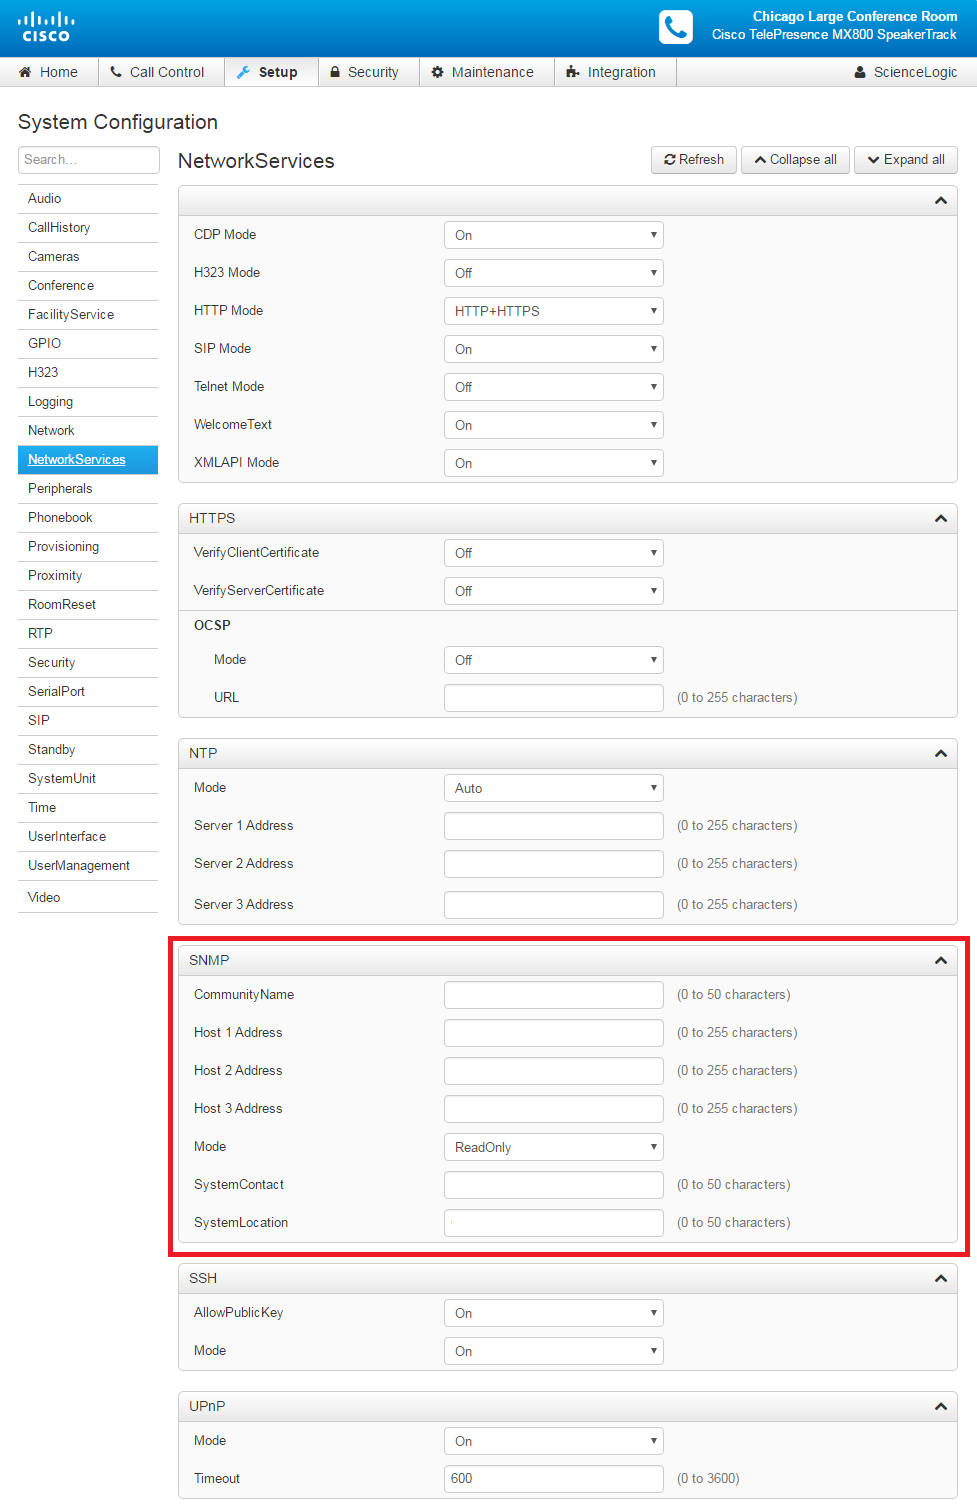This screenshot has height=1512, width=977.
Task: Collapse the UPnP section chevron
Action: [940, 1406]
